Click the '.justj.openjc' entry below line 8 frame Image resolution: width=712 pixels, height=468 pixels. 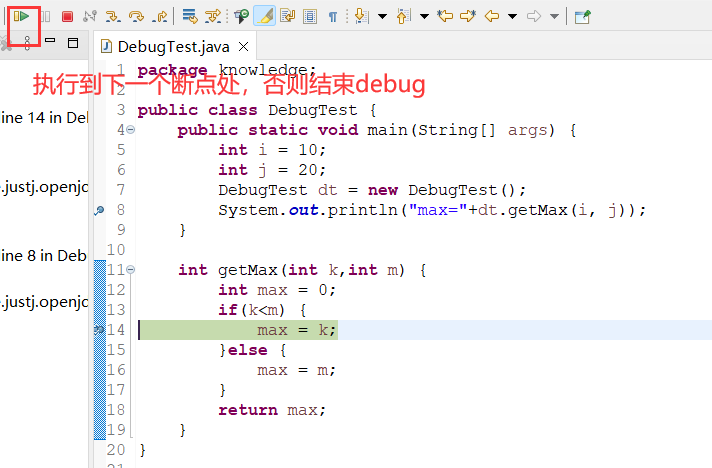tap(44, 301)
